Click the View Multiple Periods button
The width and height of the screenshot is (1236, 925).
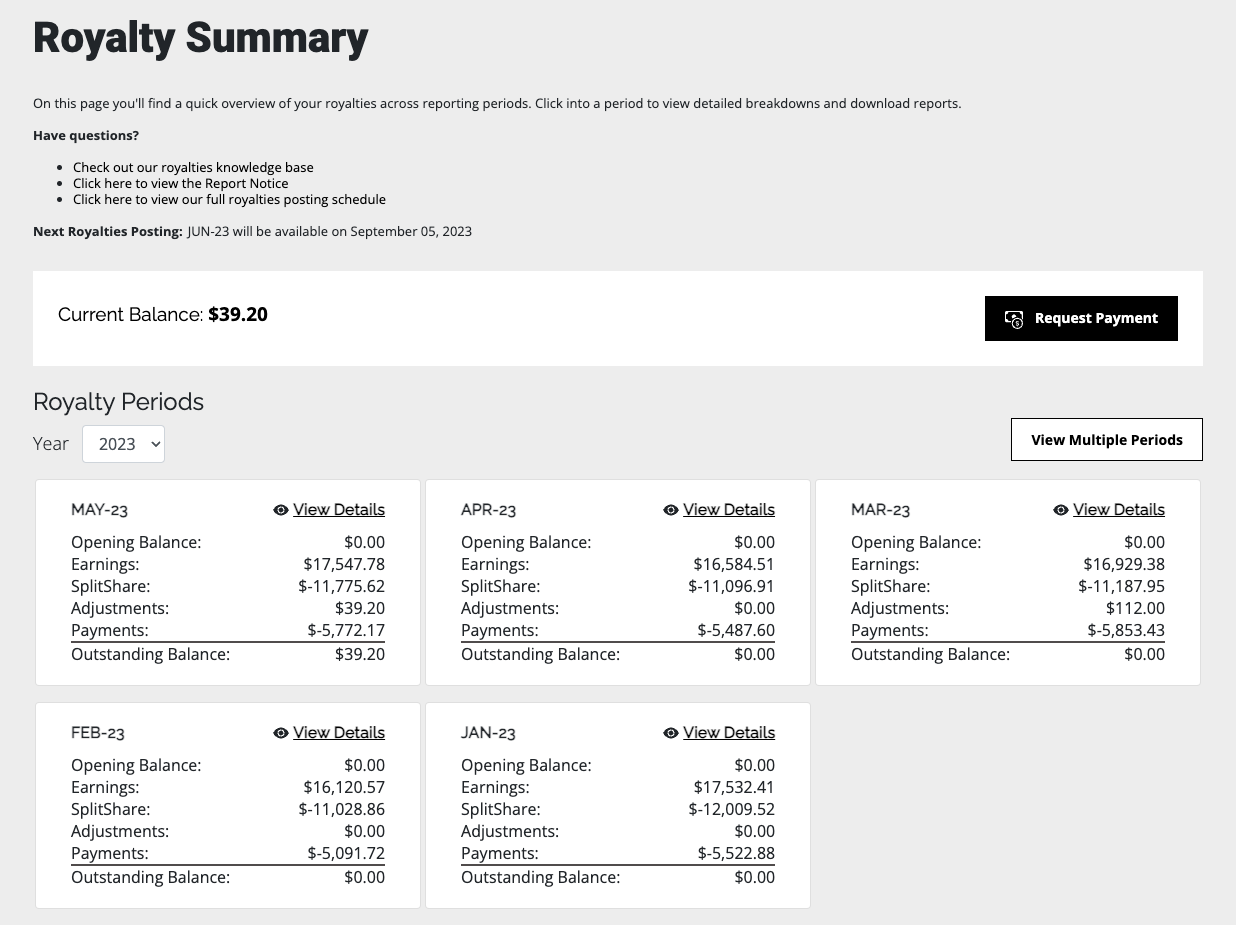[x=1107, y=440]
